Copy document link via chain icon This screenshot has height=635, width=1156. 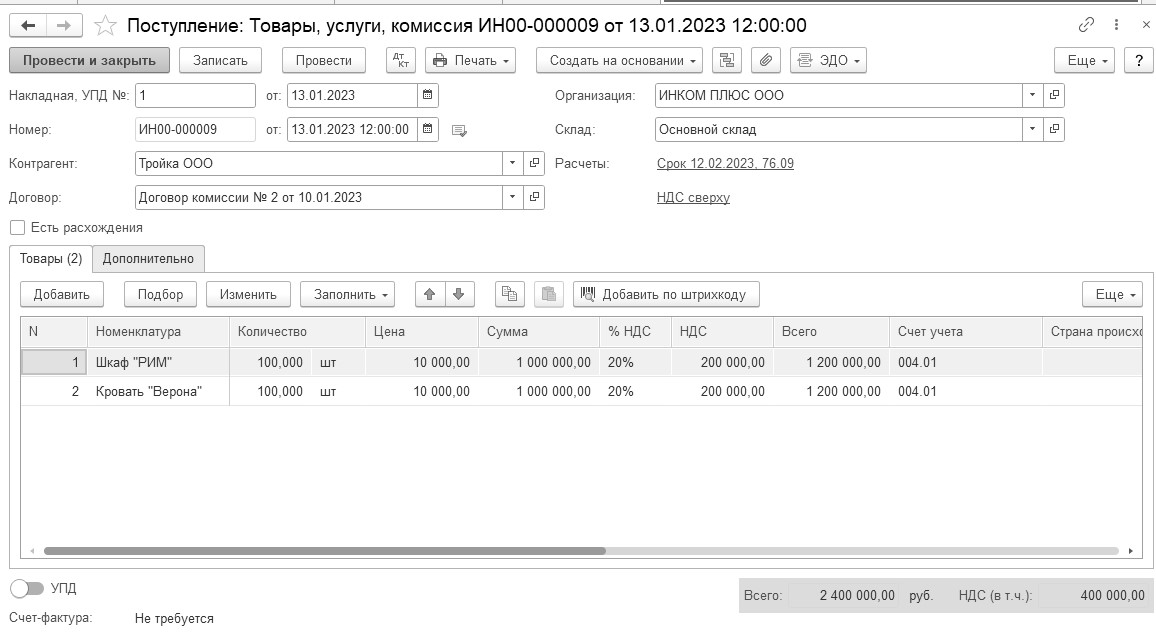(1086, 25)
